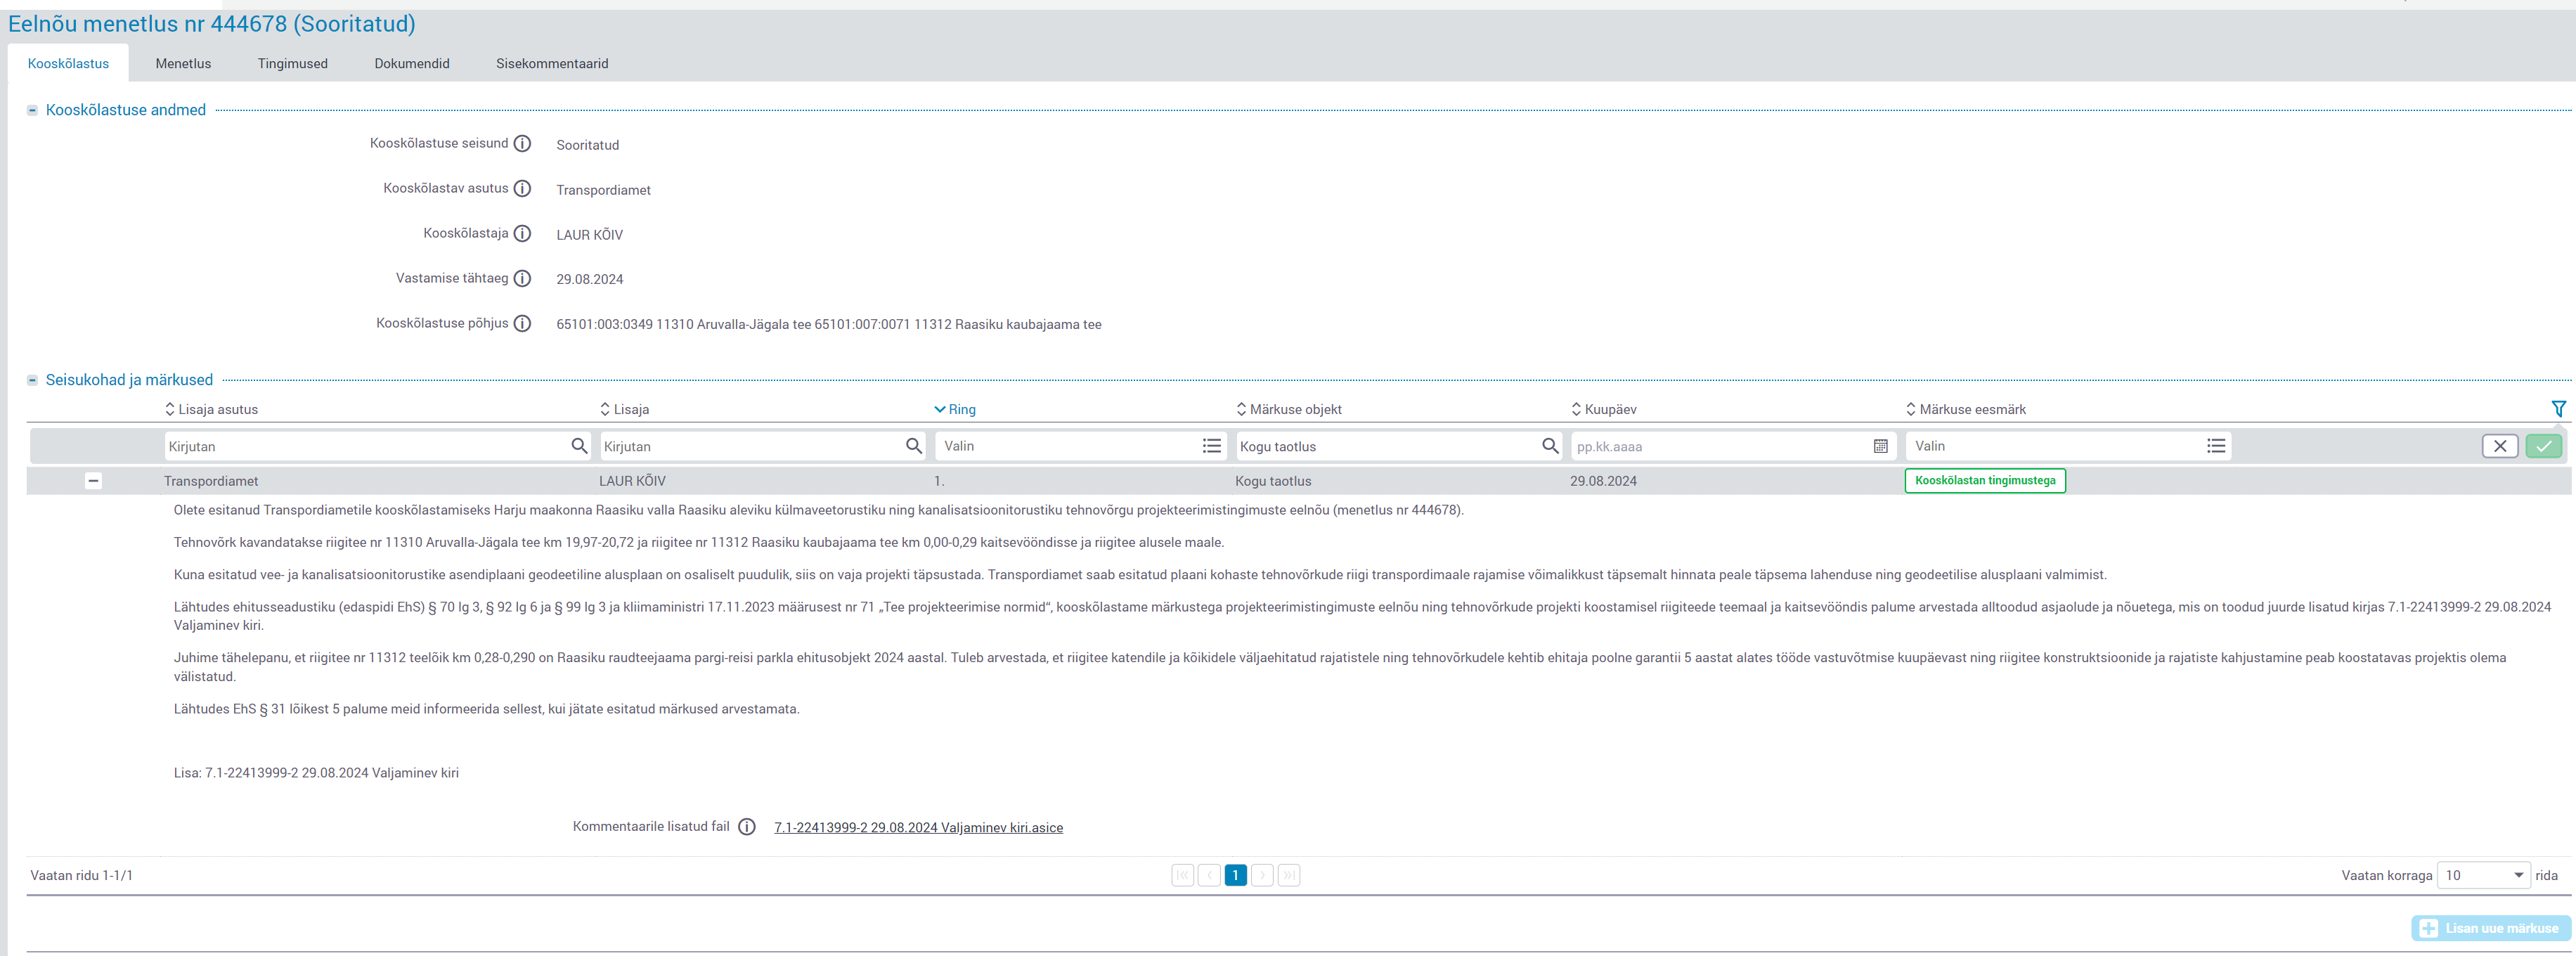Image resolution: width=2576 pixels, height=956 pixels.
Task: Collapse Kooskõlastuse andmed section
Action: click(x=32, y=110)
